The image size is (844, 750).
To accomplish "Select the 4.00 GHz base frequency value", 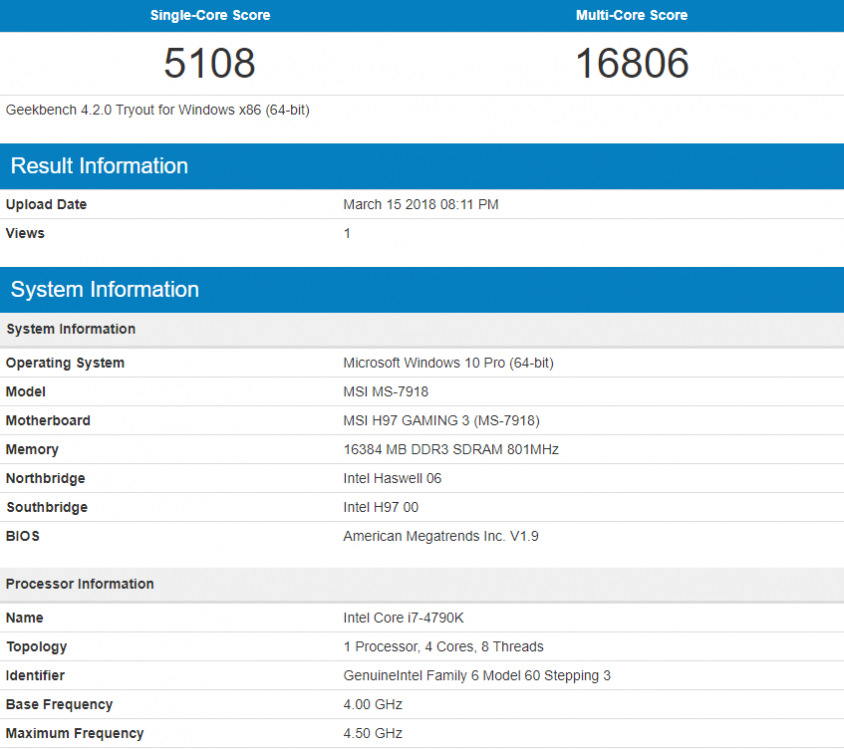I will 373,704.
